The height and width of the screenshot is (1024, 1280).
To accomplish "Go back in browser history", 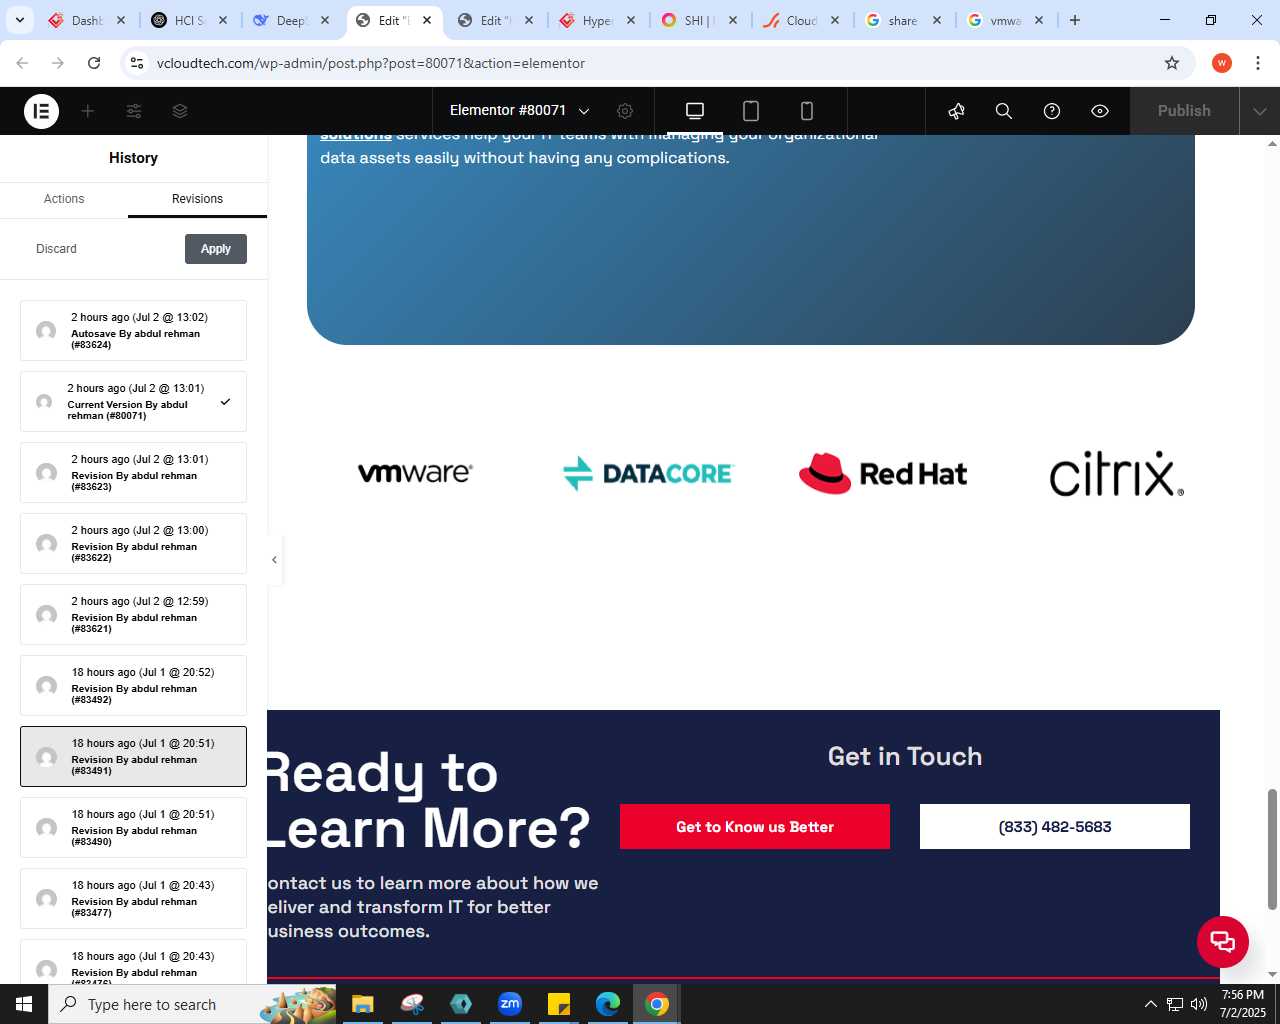I will [22, 63].
